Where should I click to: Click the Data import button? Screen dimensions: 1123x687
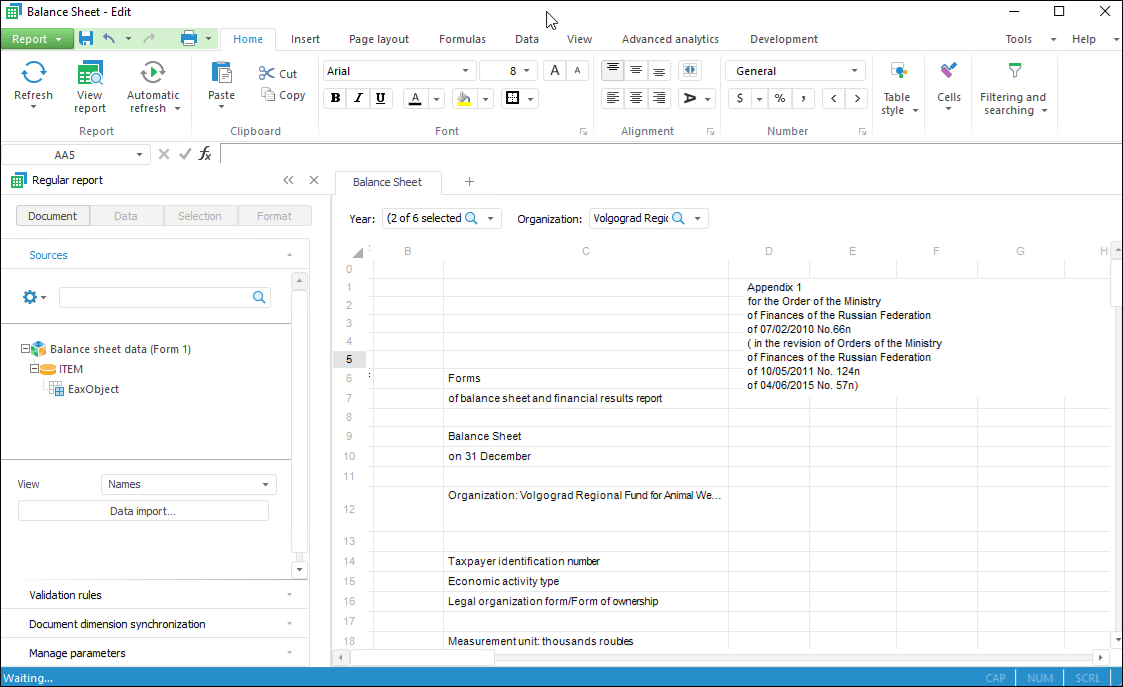pyautogui.click(x=143, y=511)
